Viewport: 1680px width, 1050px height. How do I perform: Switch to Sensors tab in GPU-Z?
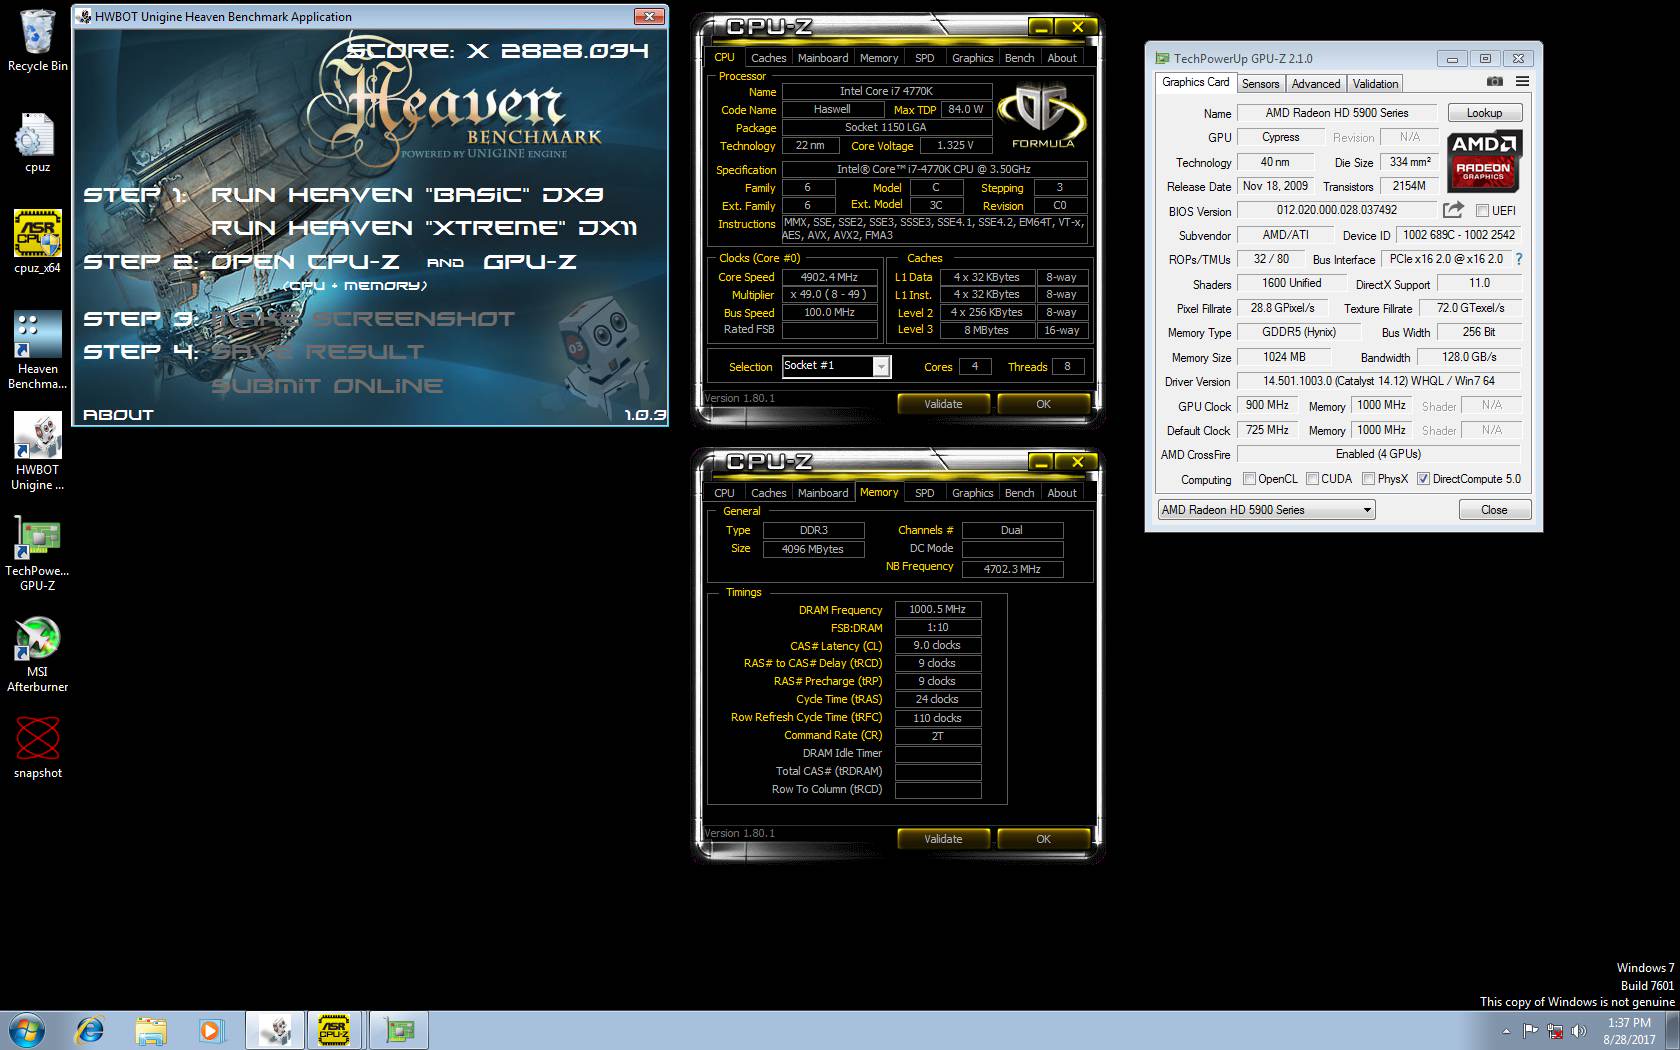pos(1260,84)
